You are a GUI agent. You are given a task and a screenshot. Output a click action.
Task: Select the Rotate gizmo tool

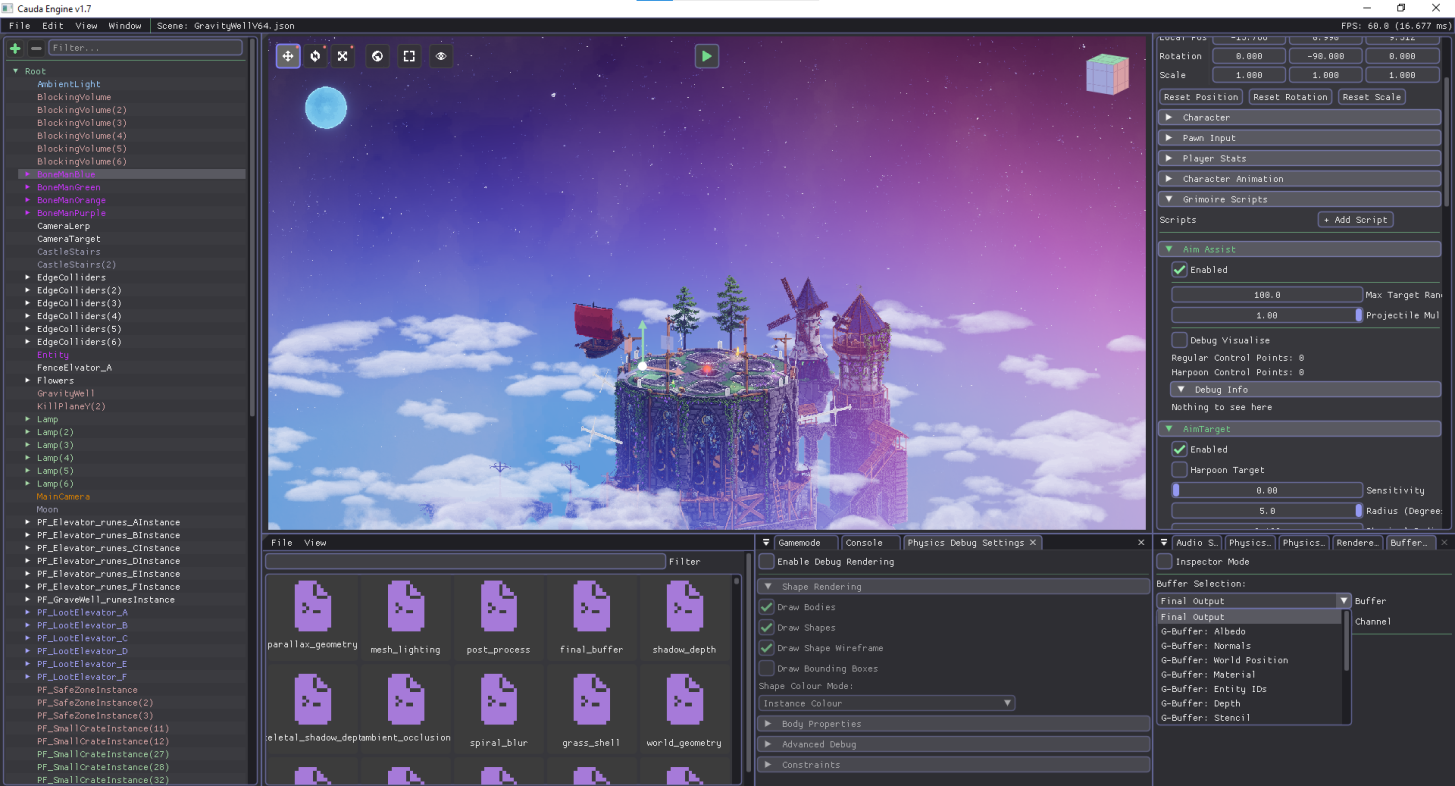coord(315,56)
